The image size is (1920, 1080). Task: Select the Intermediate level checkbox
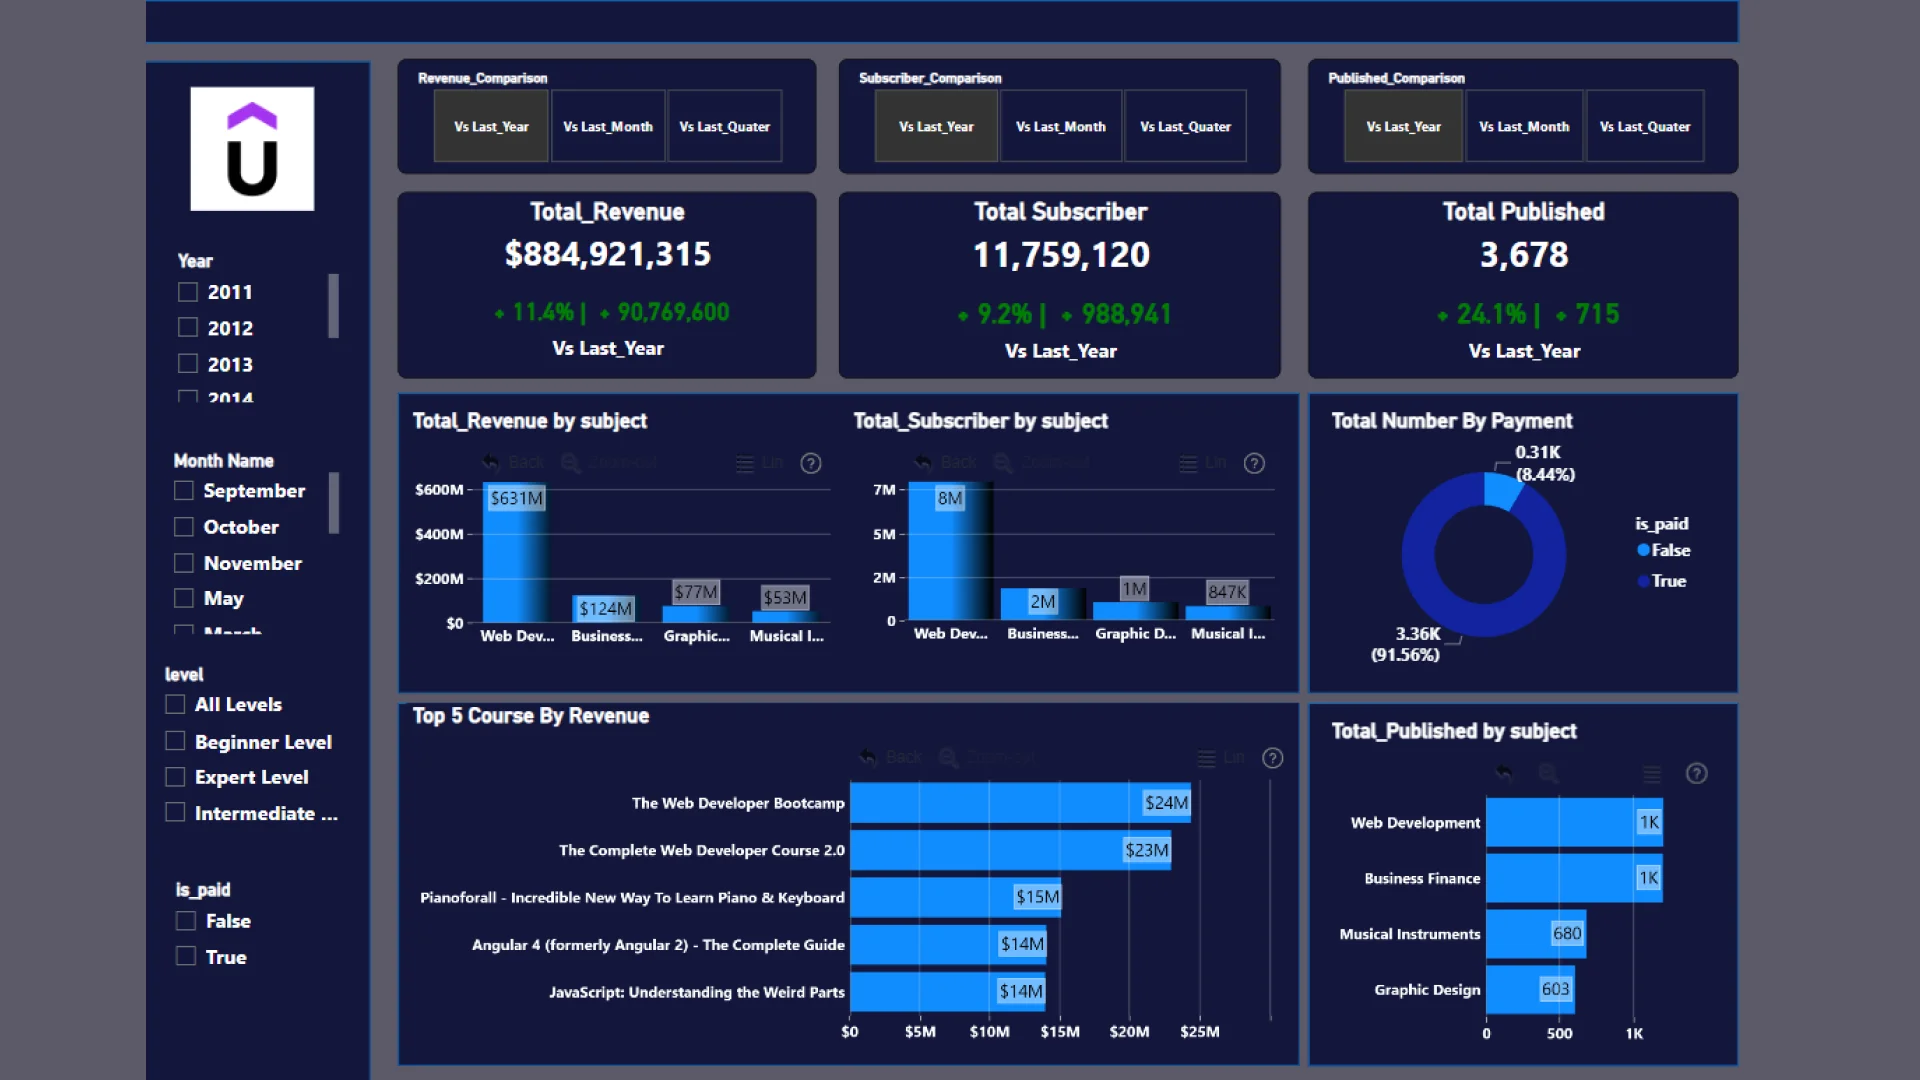pos(175,812)
